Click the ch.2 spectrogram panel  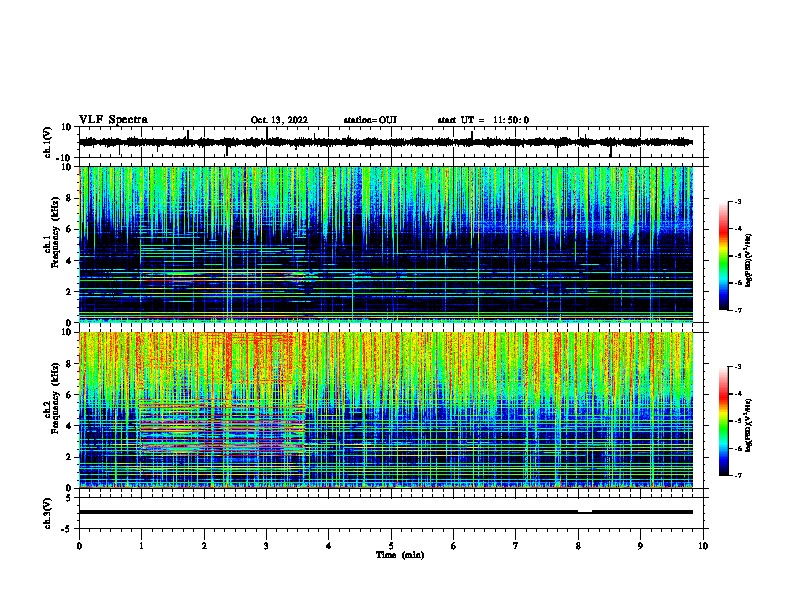(386, 410)
